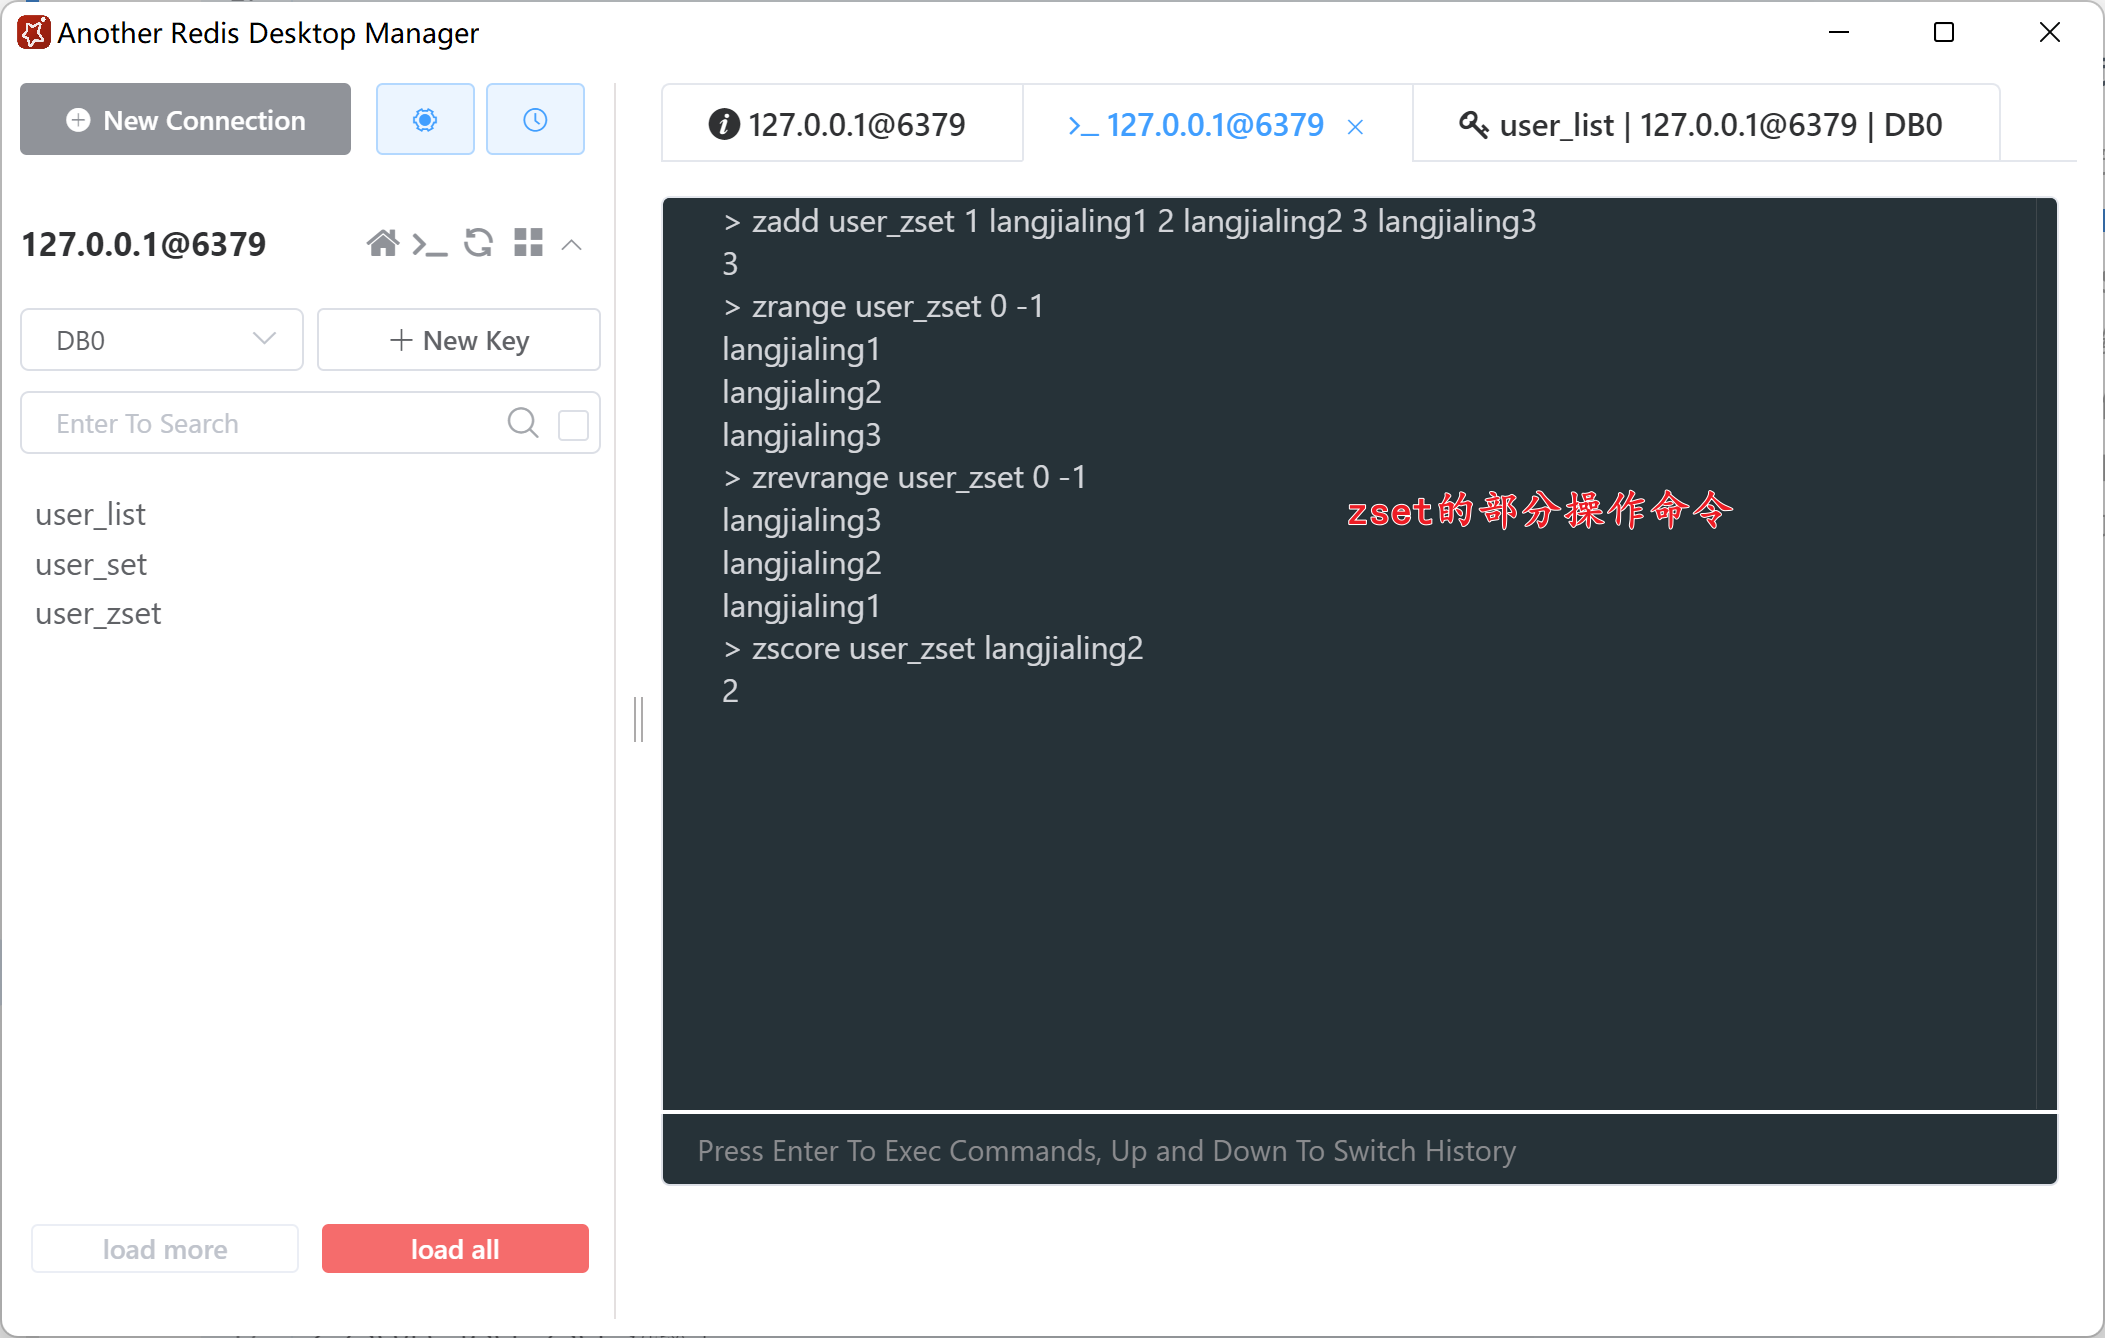Click the app logo in title bar
The width and height of the screenshot is (2105, 1338).
(x=33, y=33)
